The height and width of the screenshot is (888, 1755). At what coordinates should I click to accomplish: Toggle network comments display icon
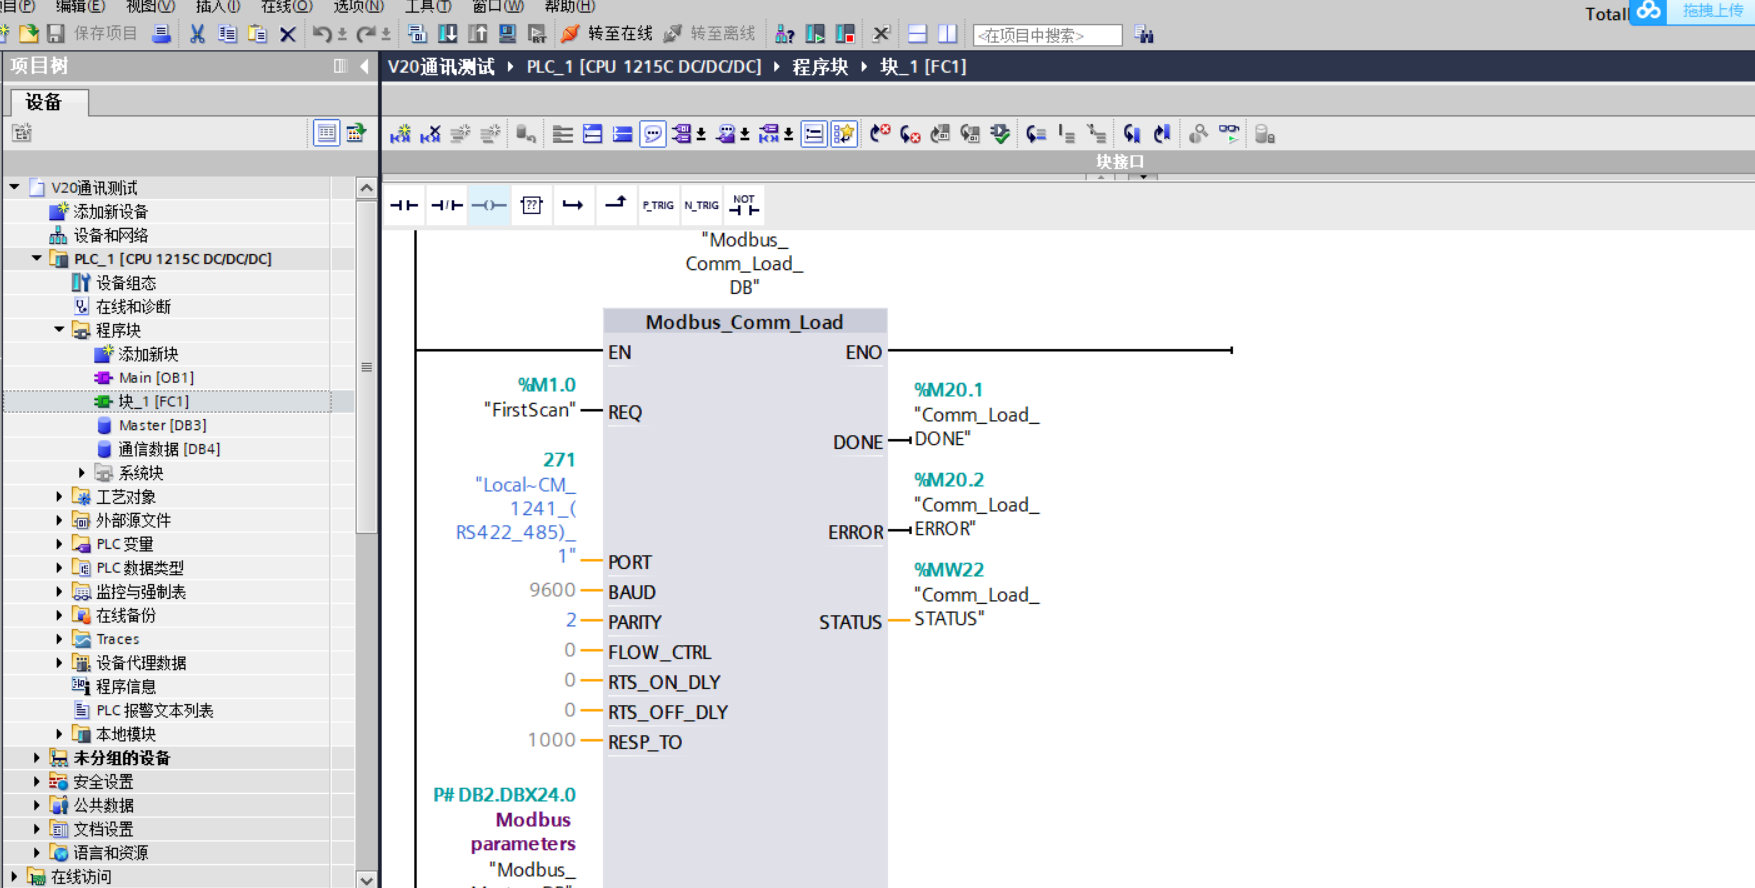(x=653, y=134)
